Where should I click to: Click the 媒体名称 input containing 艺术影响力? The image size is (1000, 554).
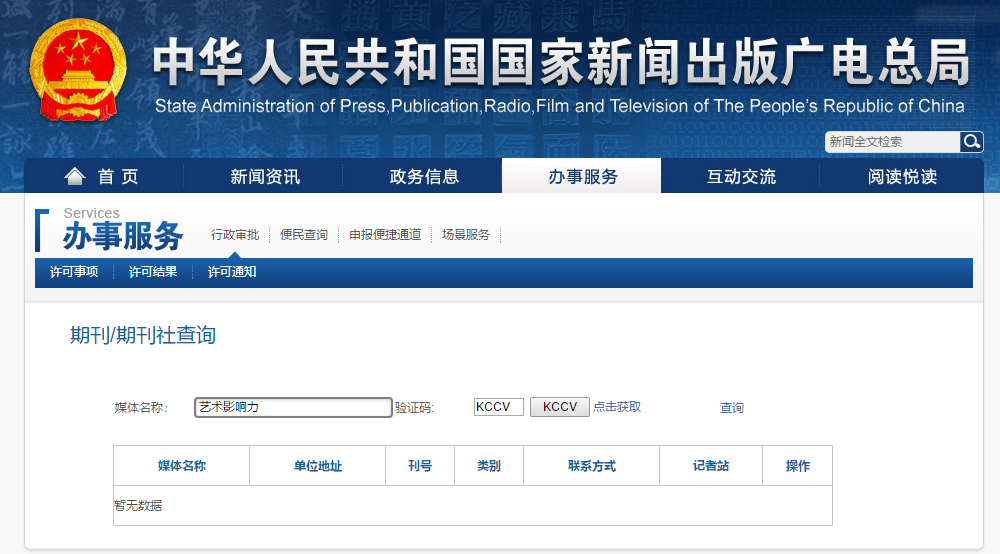[x=293, y=407]
